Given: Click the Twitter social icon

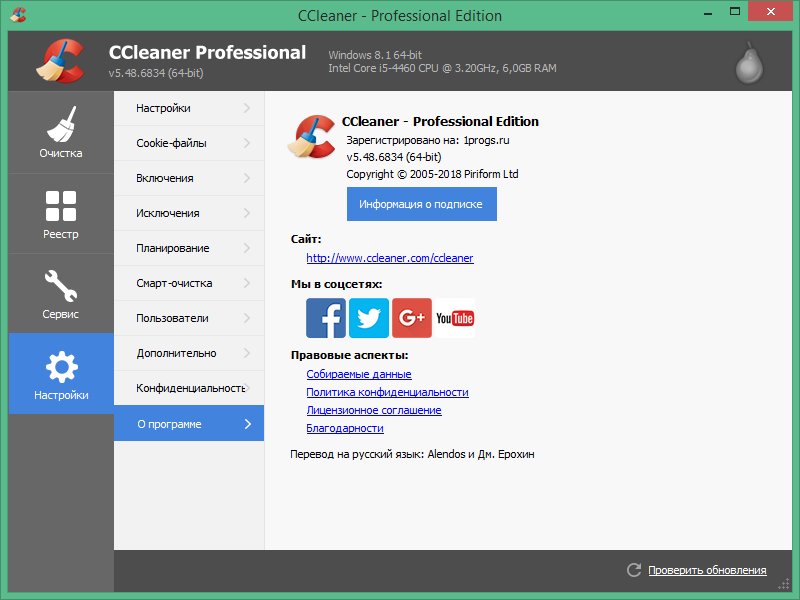Looking at the screenshot, I should (369, 317).
